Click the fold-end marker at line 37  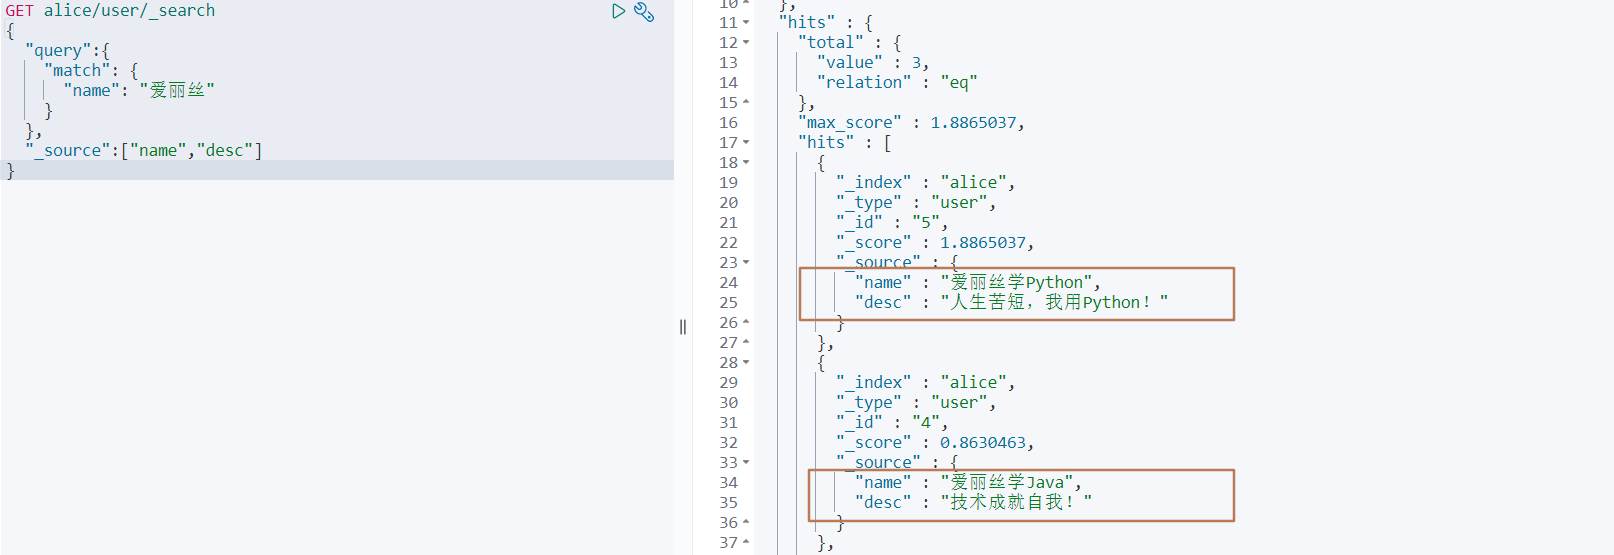pos(746,543)
